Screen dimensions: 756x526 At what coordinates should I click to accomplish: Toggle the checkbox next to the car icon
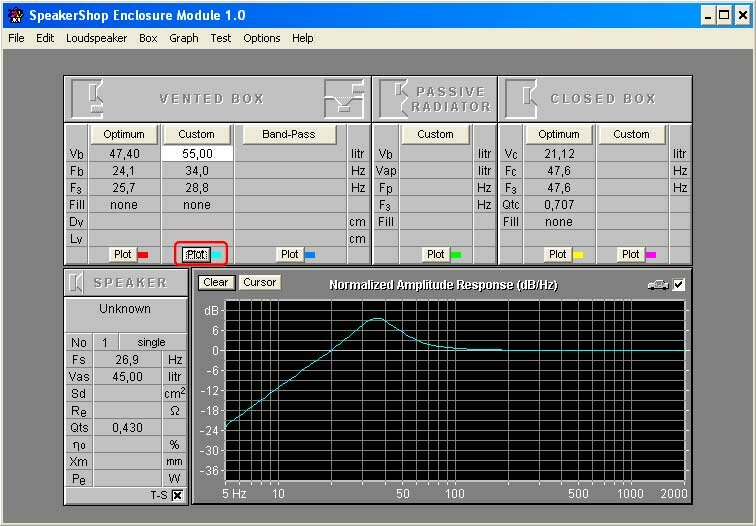[x=679, y=285]
